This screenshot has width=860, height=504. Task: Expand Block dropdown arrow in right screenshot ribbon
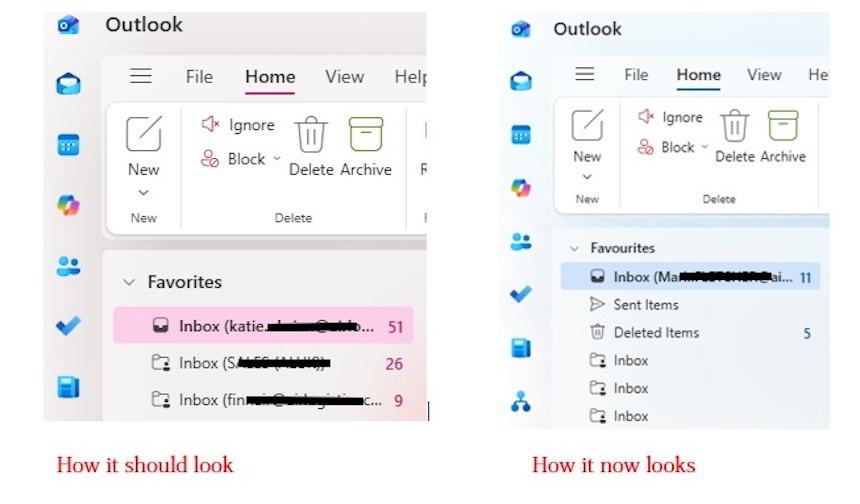pos(704,147)
